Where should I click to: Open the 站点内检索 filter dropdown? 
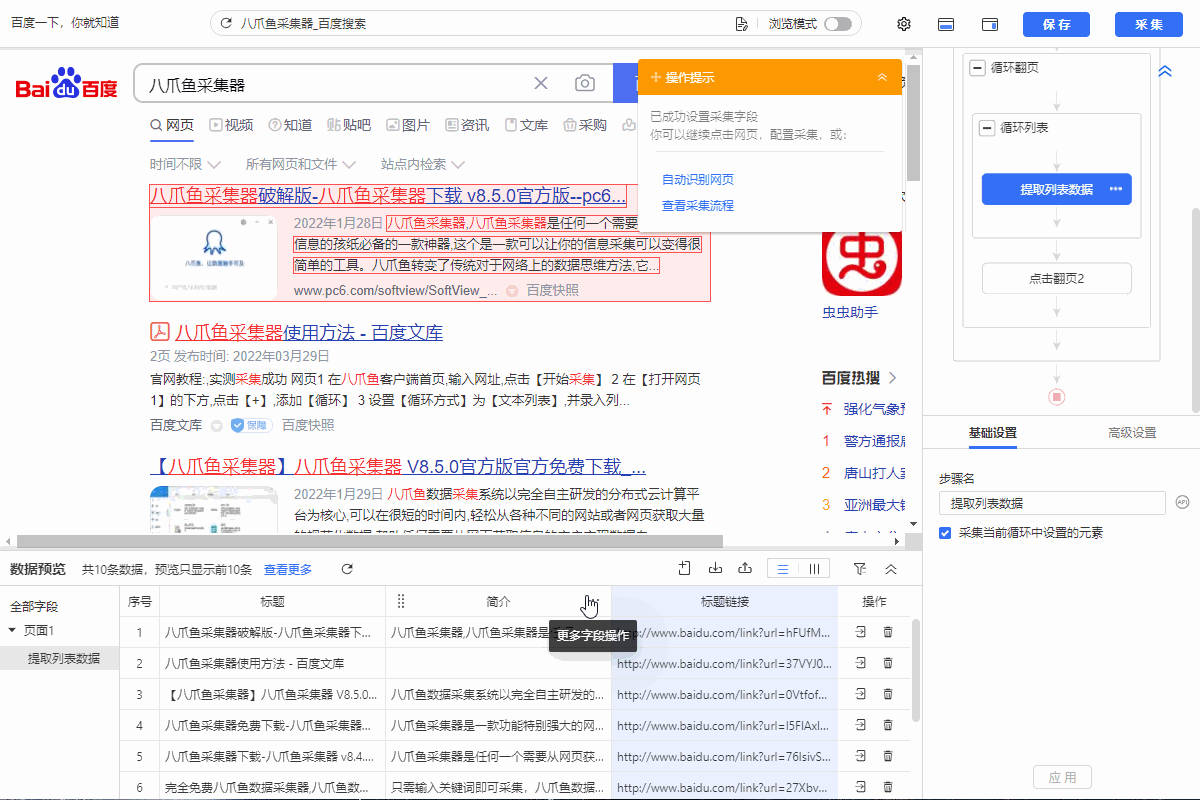tap(423, 164)
